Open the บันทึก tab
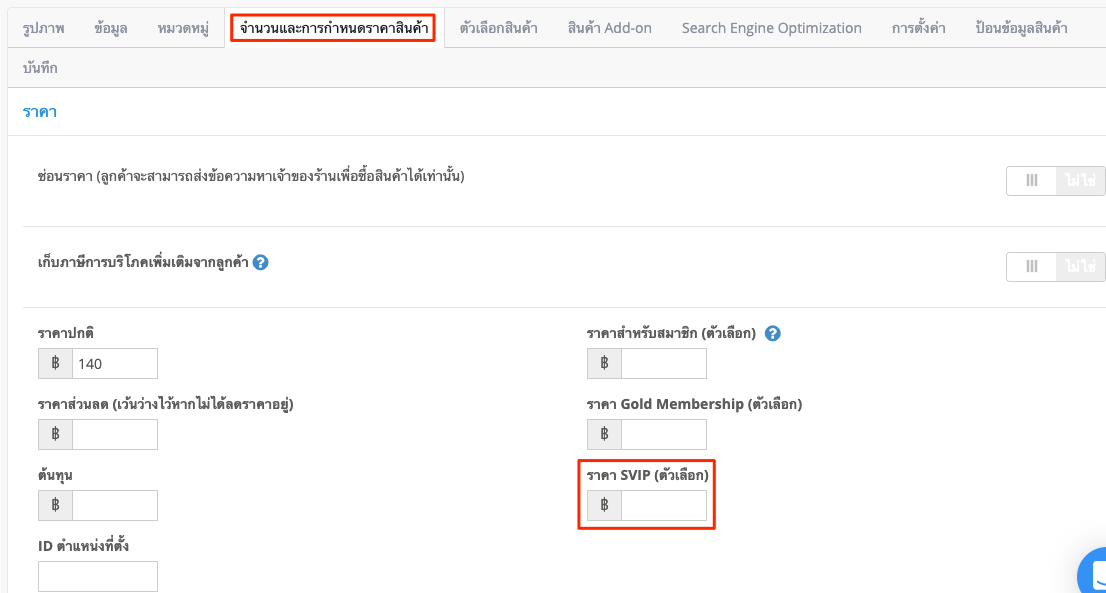This screenshot has height=593, width=1106. (x=40, y=68)
